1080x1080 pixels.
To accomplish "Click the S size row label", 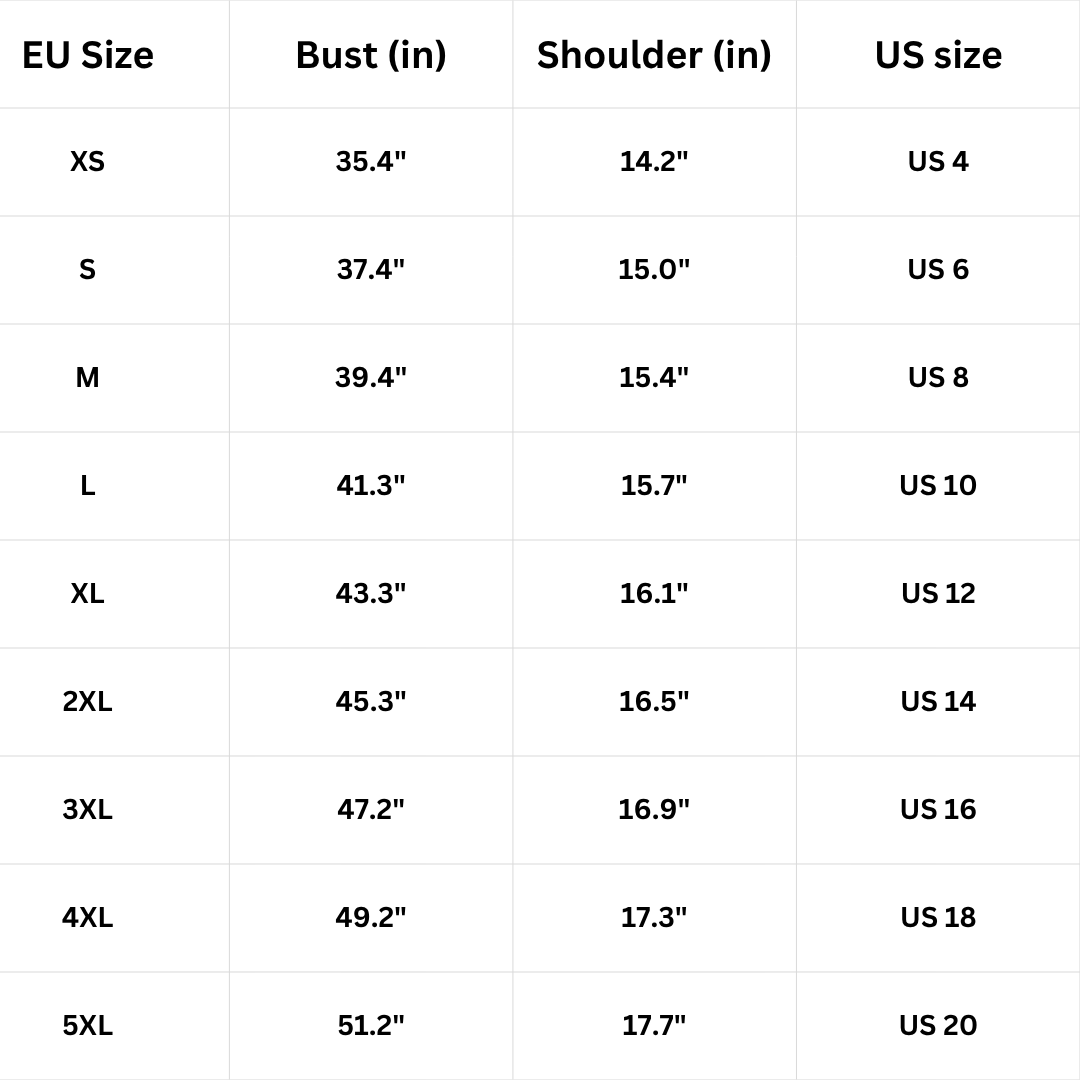I will 88,269.
